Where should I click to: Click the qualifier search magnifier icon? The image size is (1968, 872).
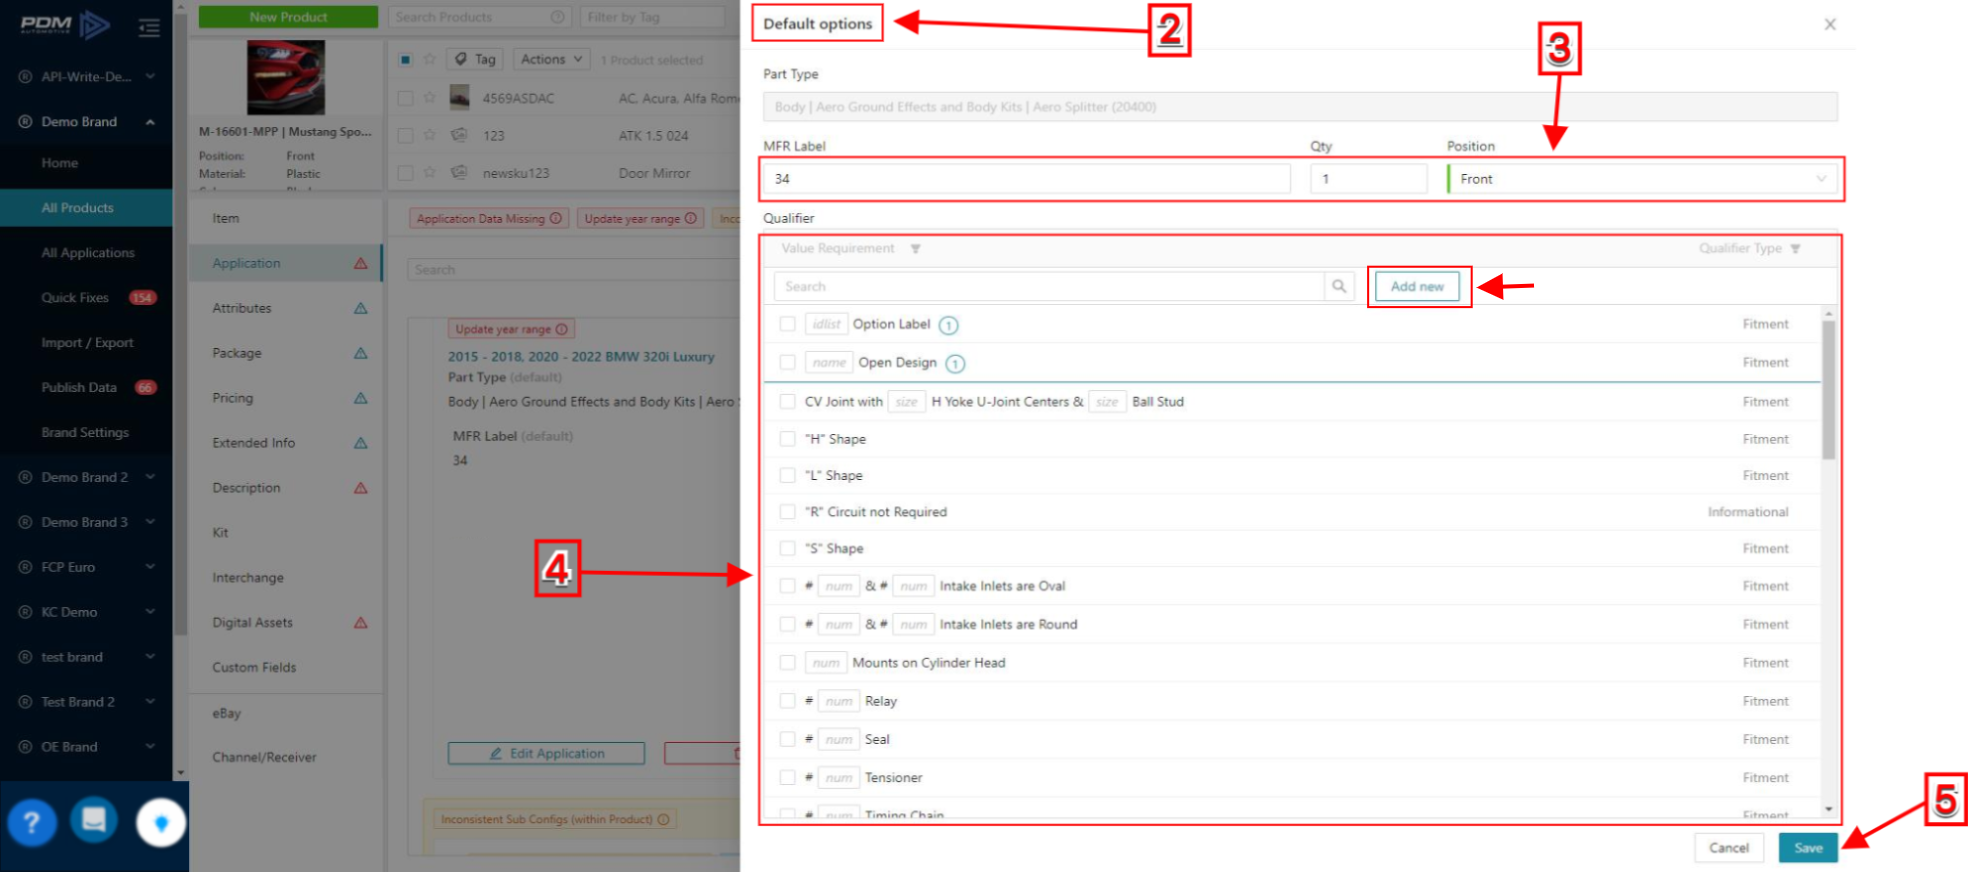1339,286
